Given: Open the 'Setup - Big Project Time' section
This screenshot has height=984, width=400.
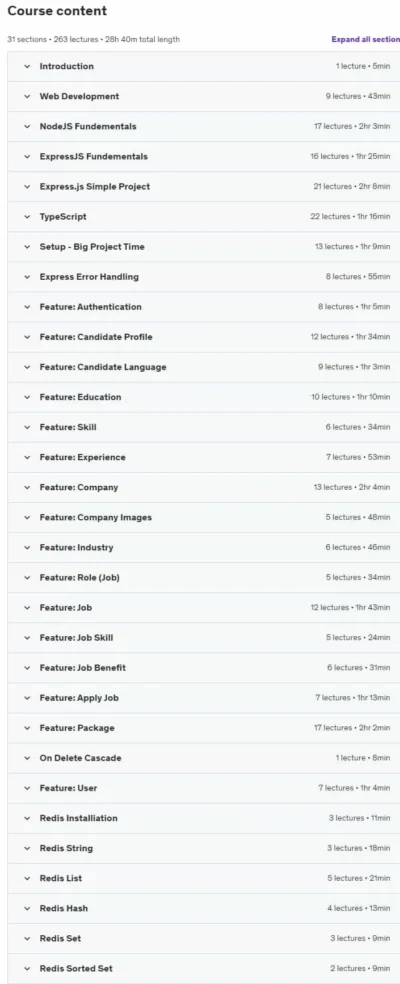Looking at the screenshot, I should point(203,247).
